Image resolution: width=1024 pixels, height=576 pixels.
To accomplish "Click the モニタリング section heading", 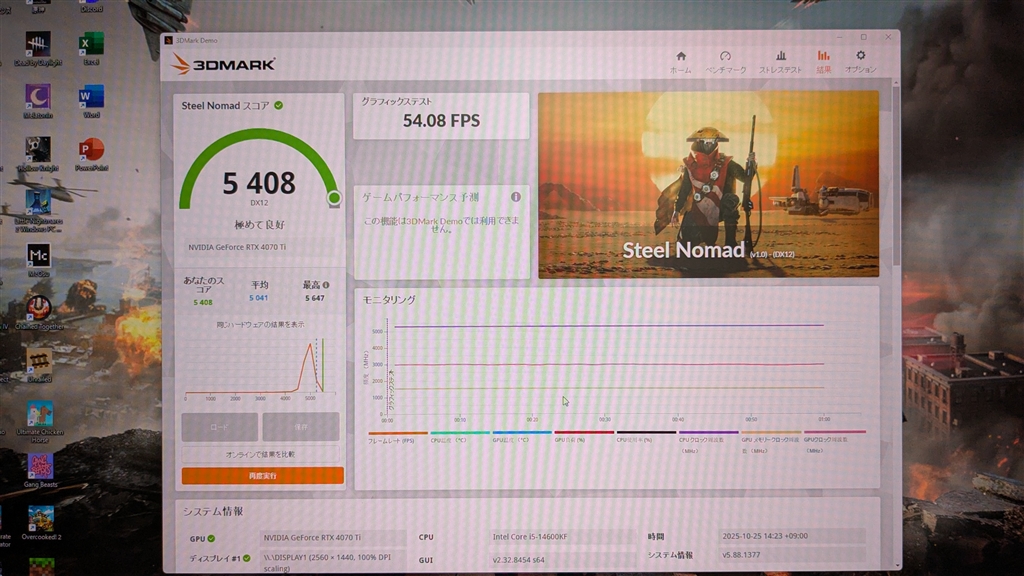I will point(389,300).
